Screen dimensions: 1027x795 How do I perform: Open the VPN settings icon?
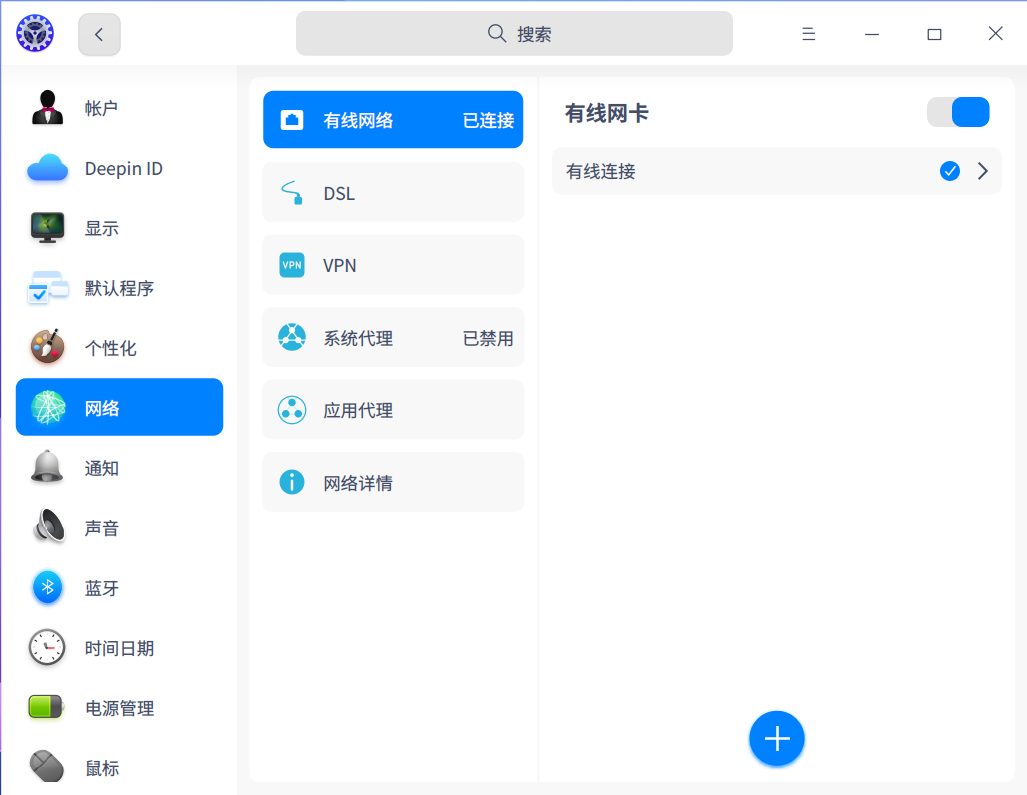(291, 264)
